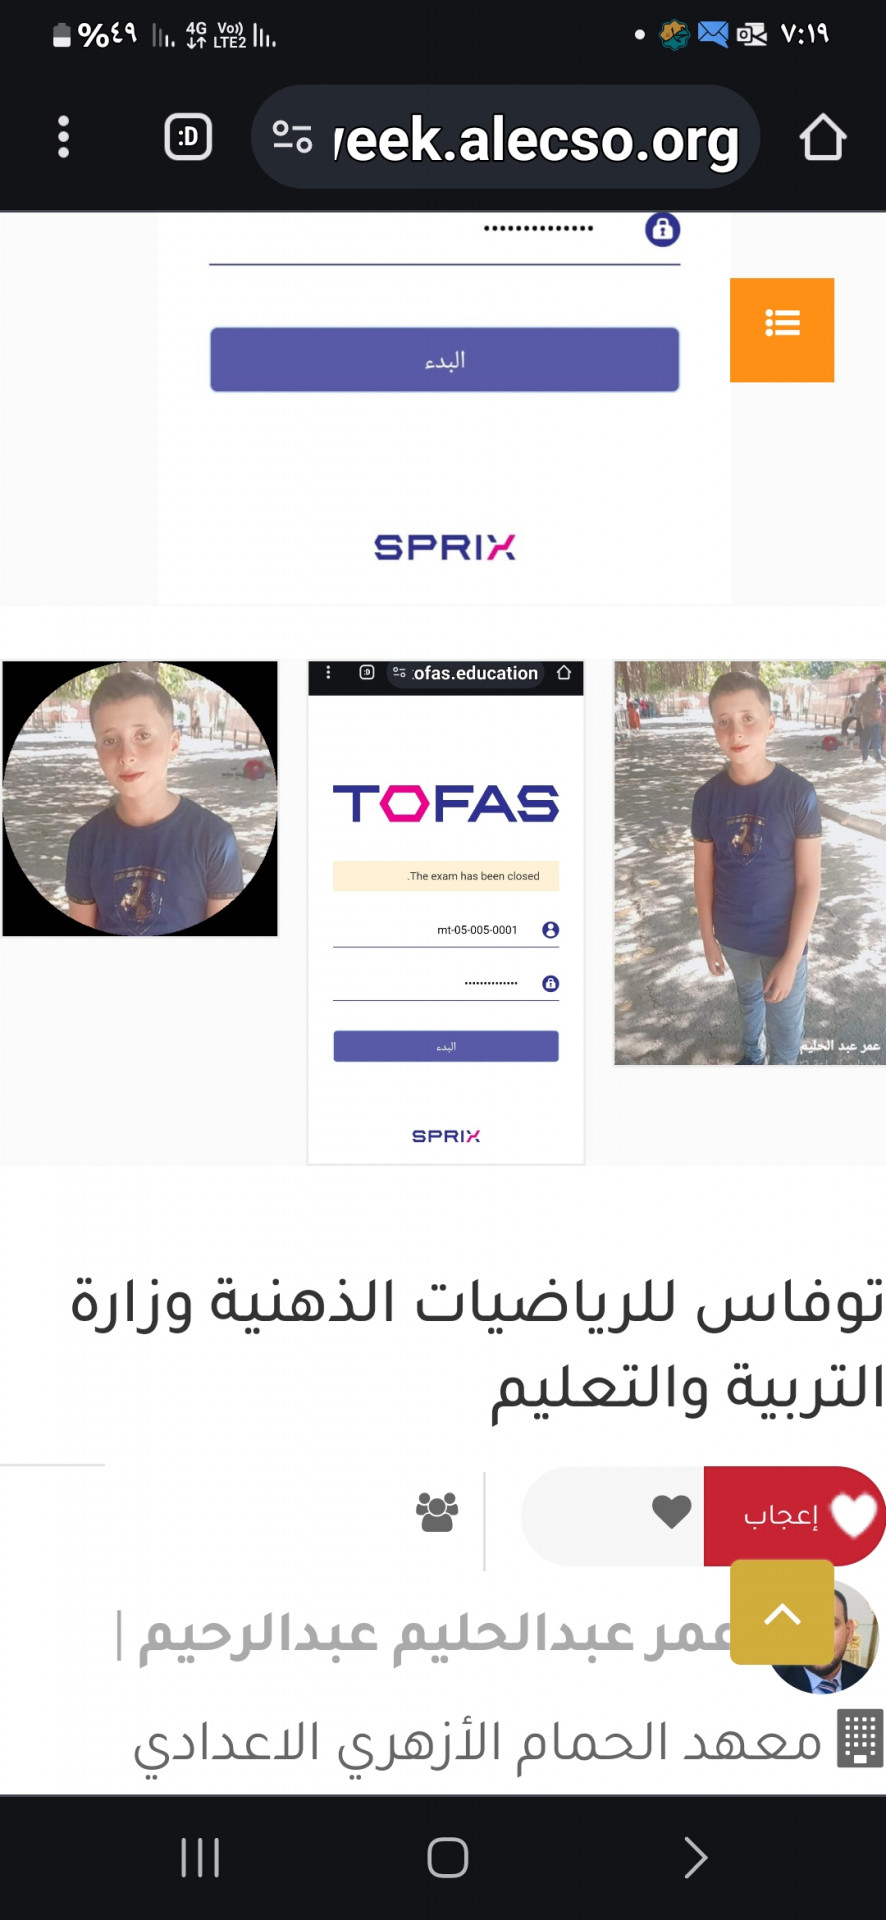Open the full-length boy photo thumbnail
Image resolution: width=886 pixels, height=1920 pixels.
(749, 863)
